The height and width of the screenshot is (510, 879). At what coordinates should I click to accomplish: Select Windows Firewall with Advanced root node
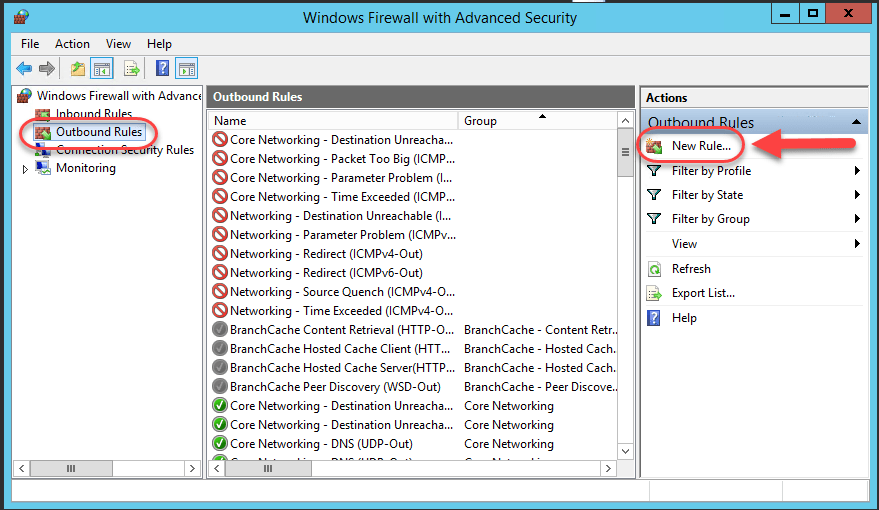tap(119, 96)
